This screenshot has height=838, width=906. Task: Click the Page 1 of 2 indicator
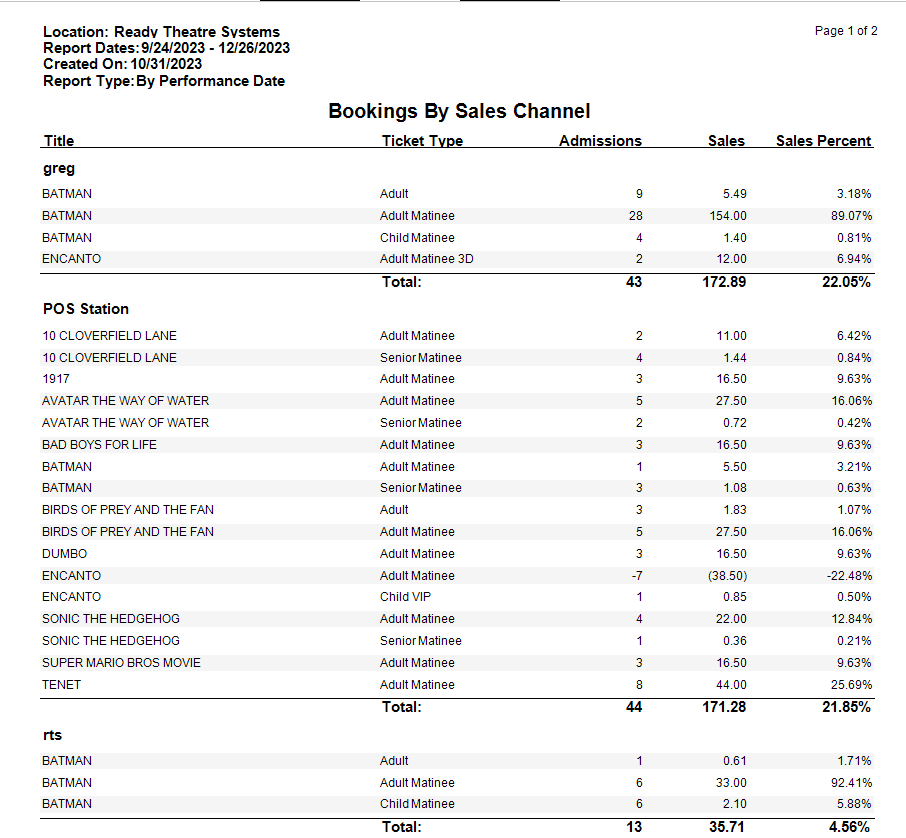846,31
